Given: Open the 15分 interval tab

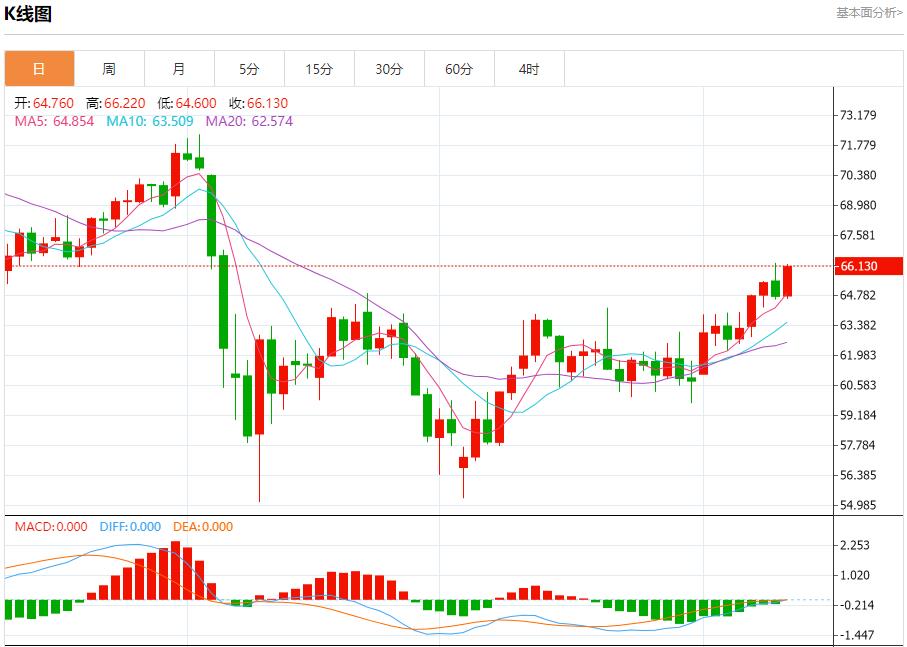Looking at the screenshot, I should click(x=319, y=69).
